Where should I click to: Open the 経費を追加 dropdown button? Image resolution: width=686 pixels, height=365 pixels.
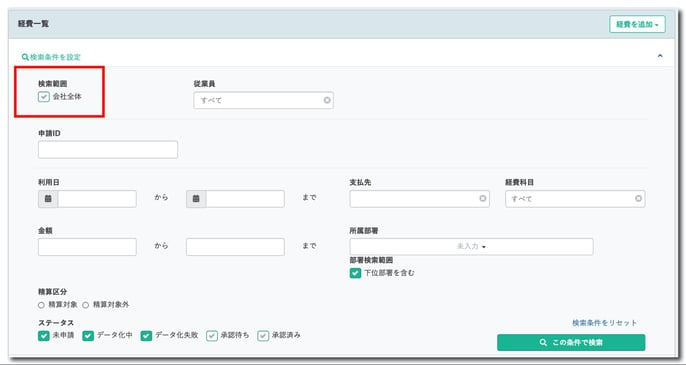click(x=637, y=25)
